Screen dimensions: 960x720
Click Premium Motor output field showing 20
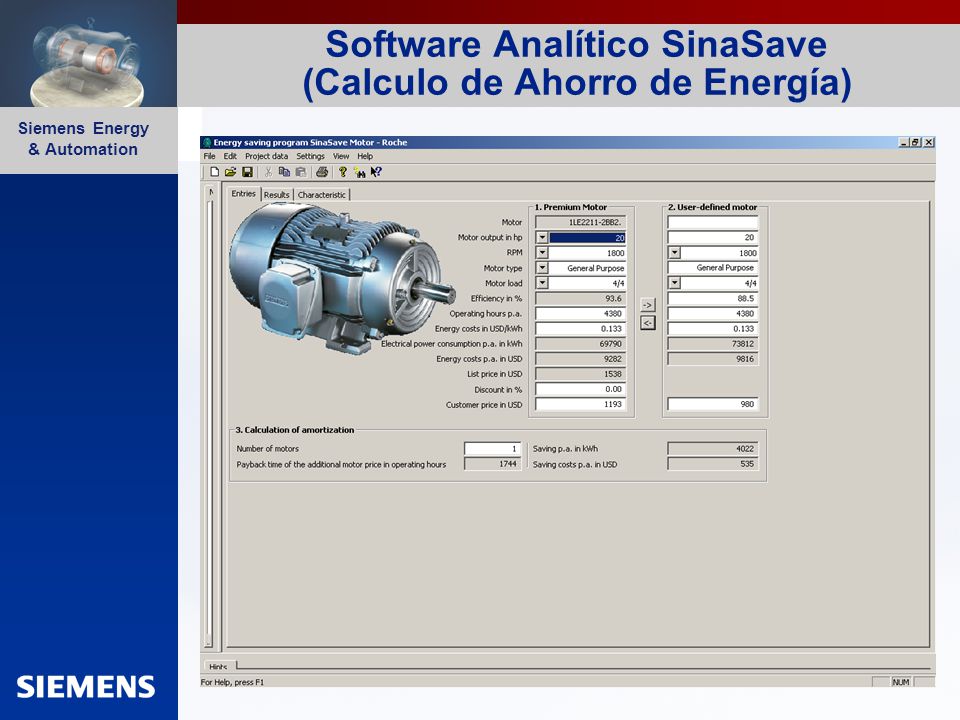587,238
